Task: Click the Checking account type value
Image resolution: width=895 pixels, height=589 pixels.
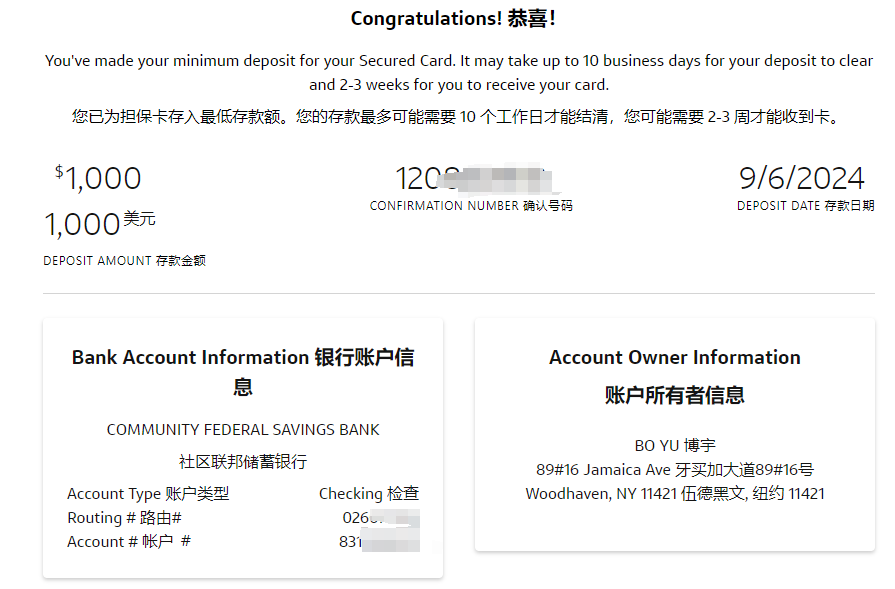Action: (x=369, y=494)
